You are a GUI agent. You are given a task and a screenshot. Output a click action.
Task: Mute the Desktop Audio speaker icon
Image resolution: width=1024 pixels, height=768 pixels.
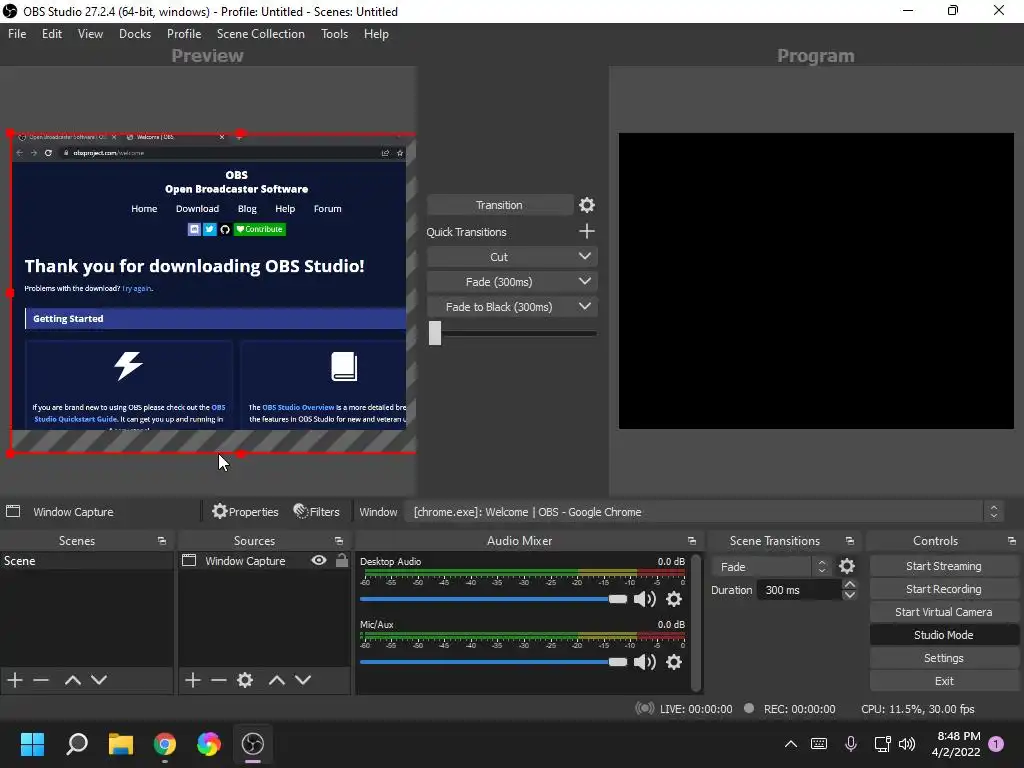[x=645, y=599]
